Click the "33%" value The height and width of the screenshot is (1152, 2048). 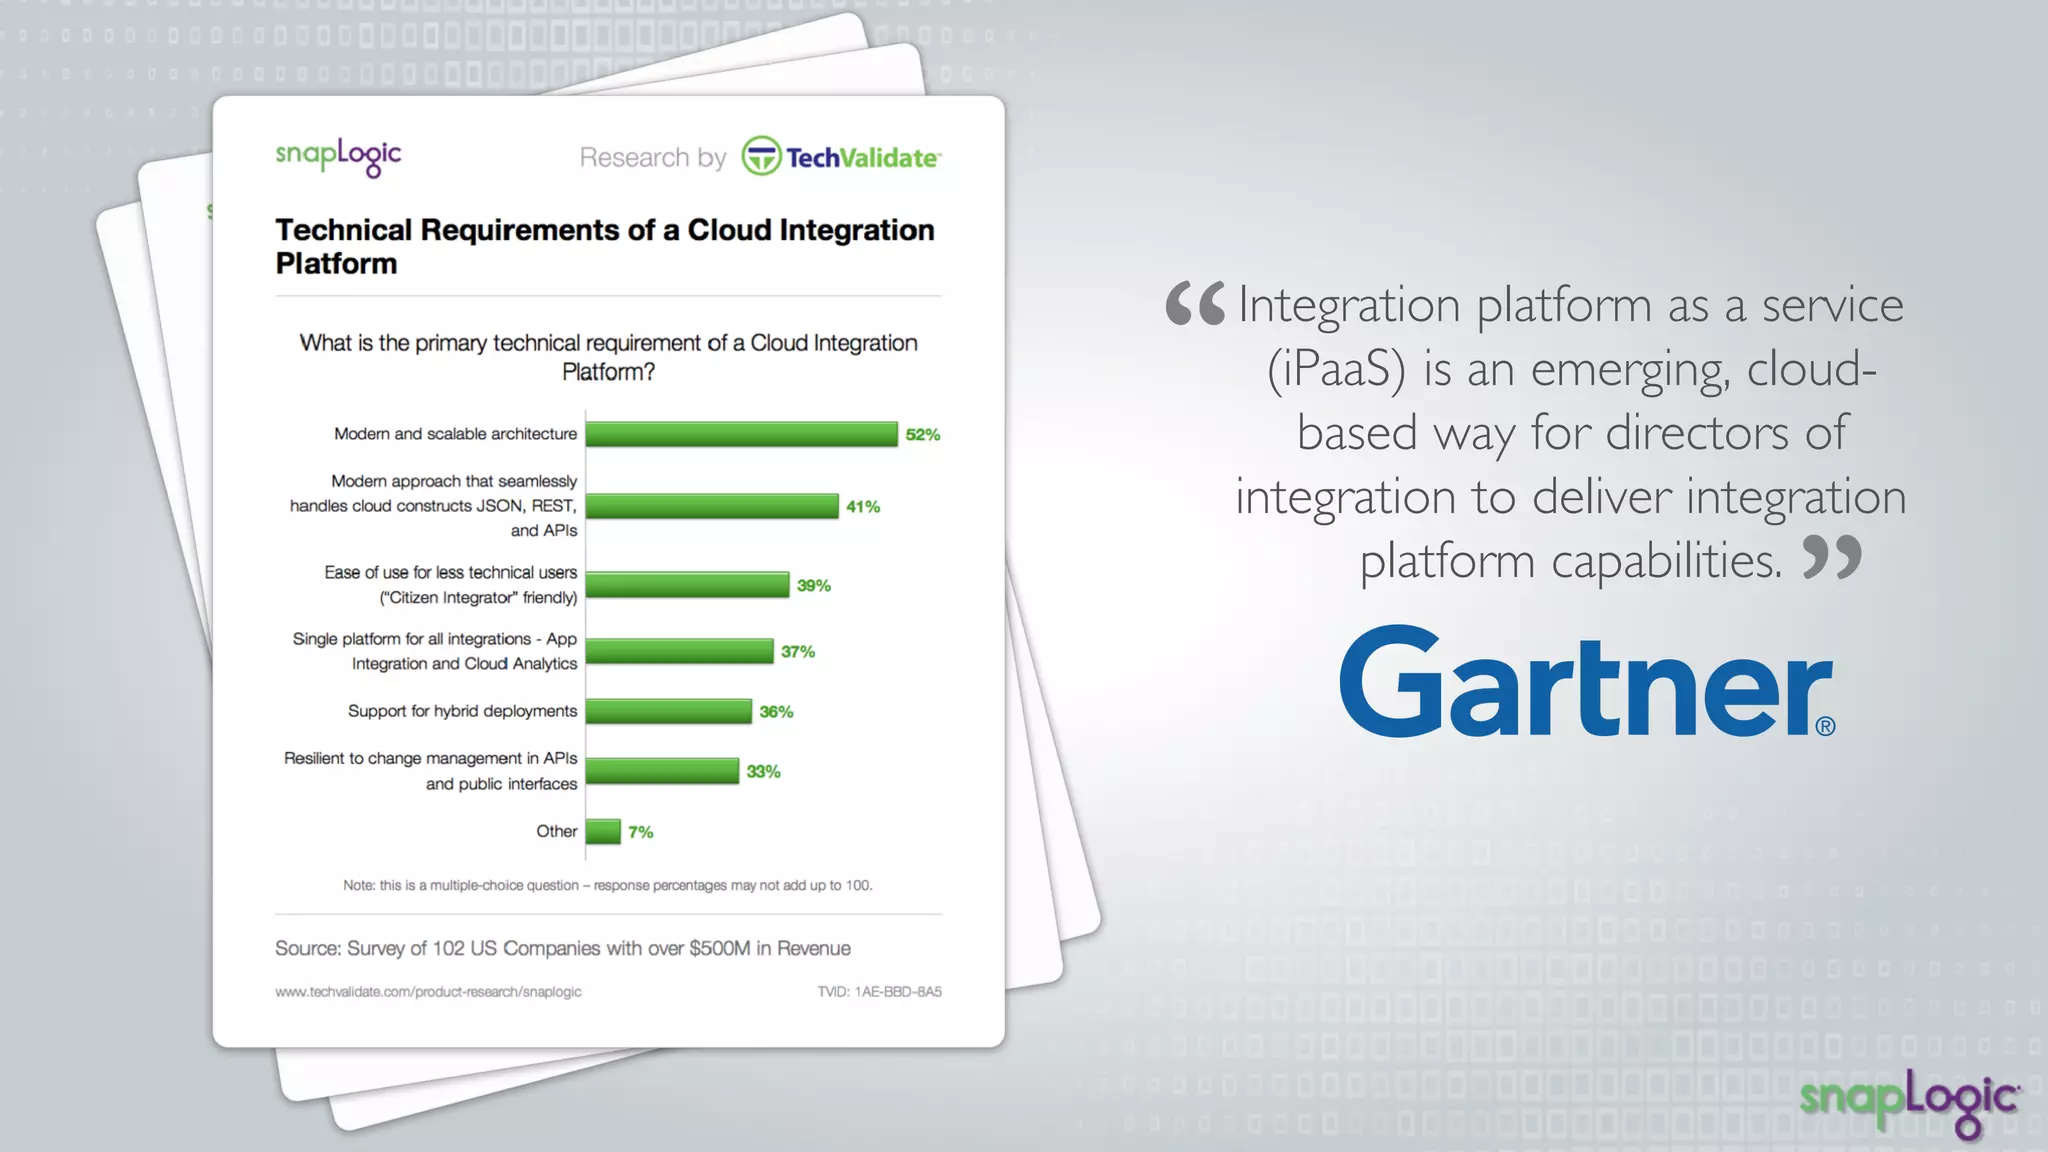tap(763, 772)
